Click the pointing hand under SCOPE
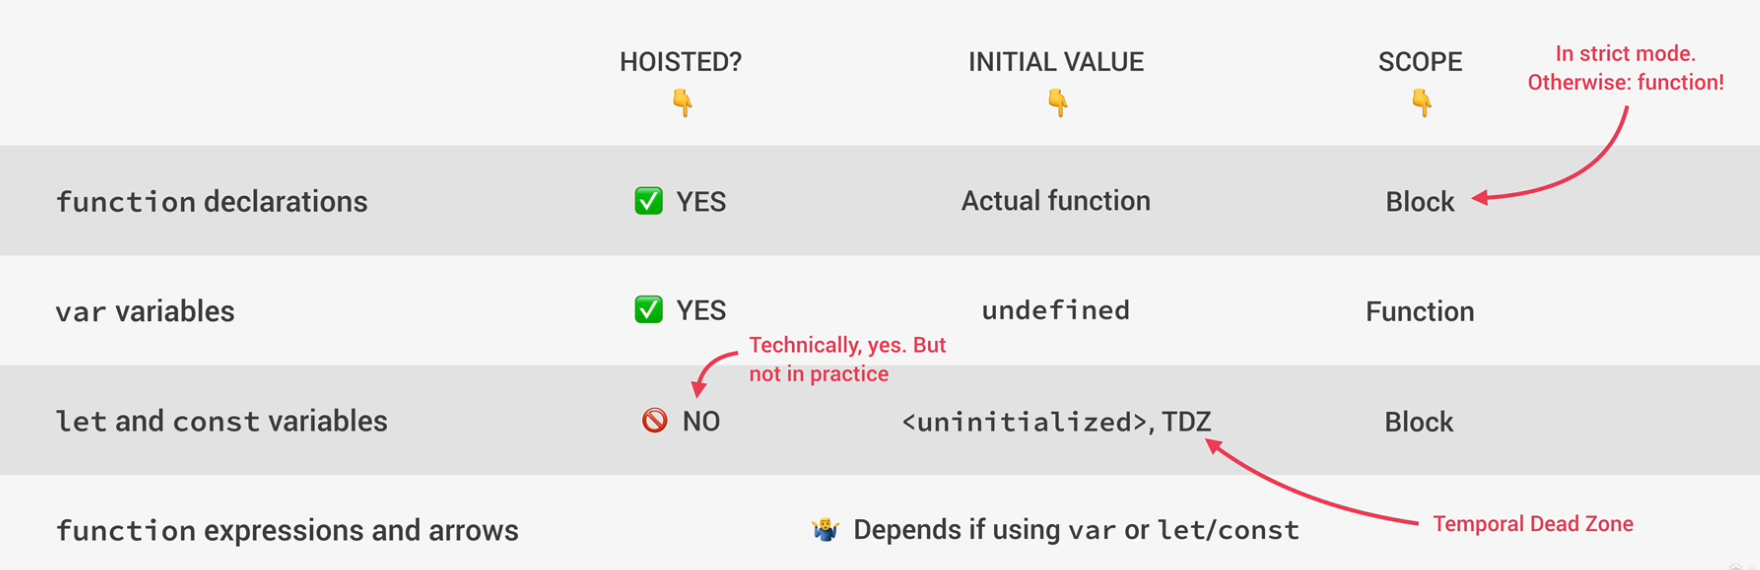 point(1421,102)
